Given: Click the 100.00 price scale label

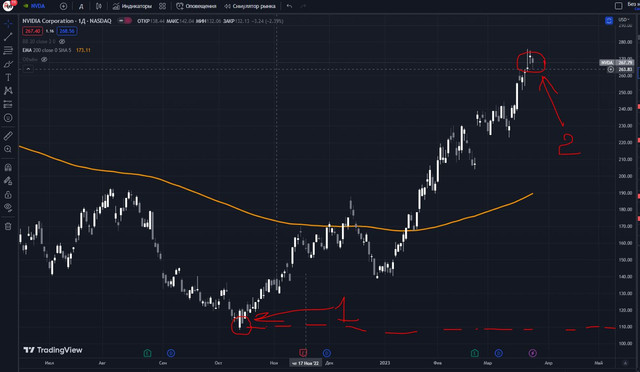Looking at the screenshot, I should [x=625, y=343].
